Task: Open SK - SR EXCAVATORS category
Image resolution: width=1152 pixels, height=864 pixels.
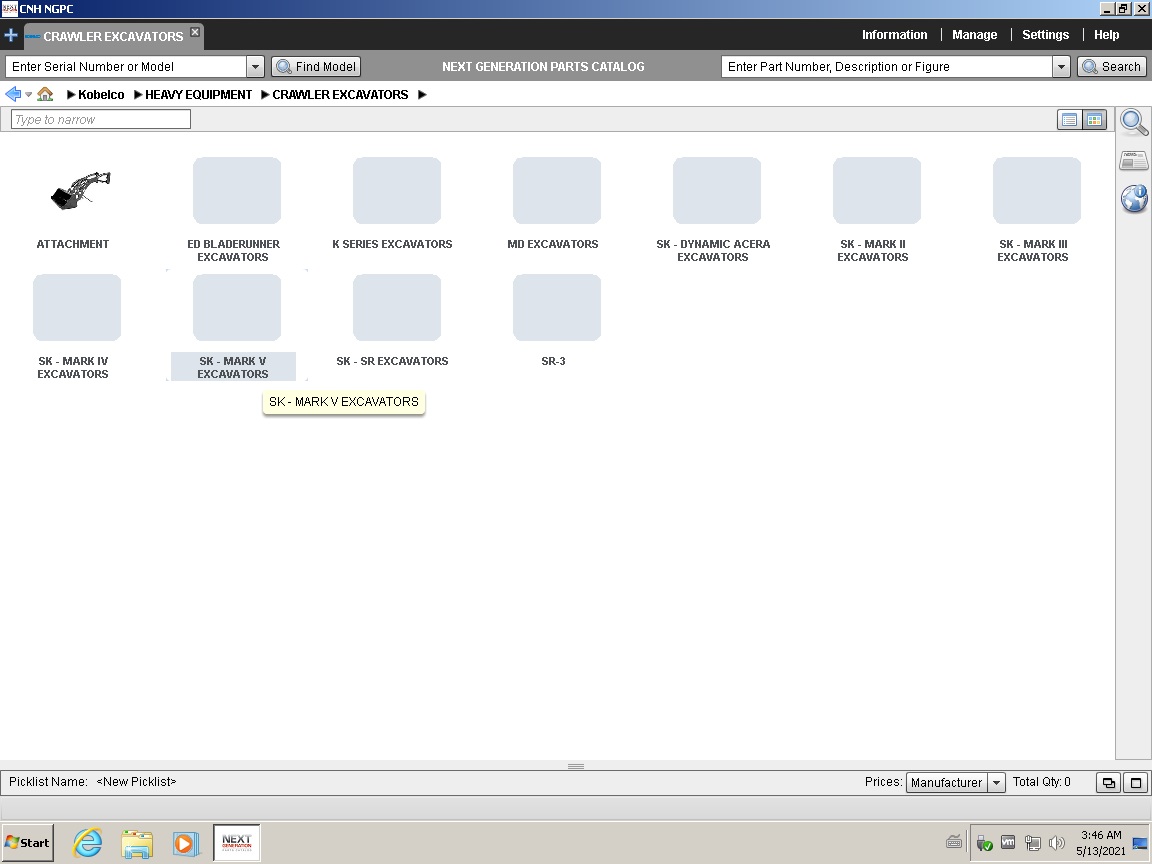Action: click(x=397, y=308)
